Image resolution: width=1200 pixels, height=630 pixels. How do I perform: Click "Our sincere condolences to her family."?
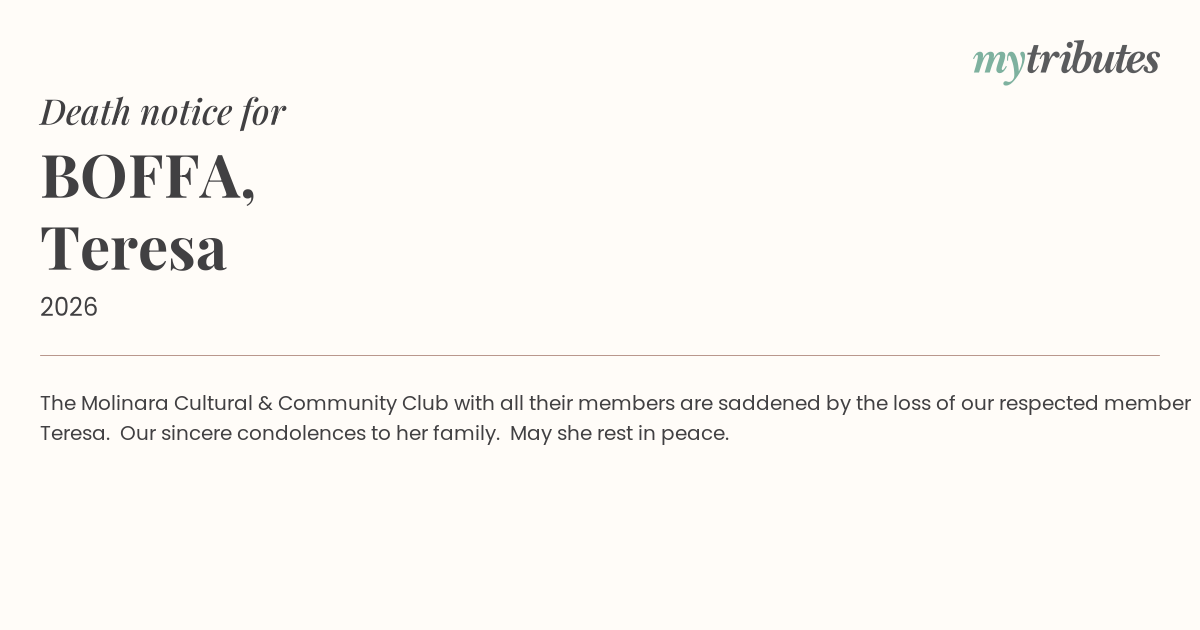tap(310, 434)
